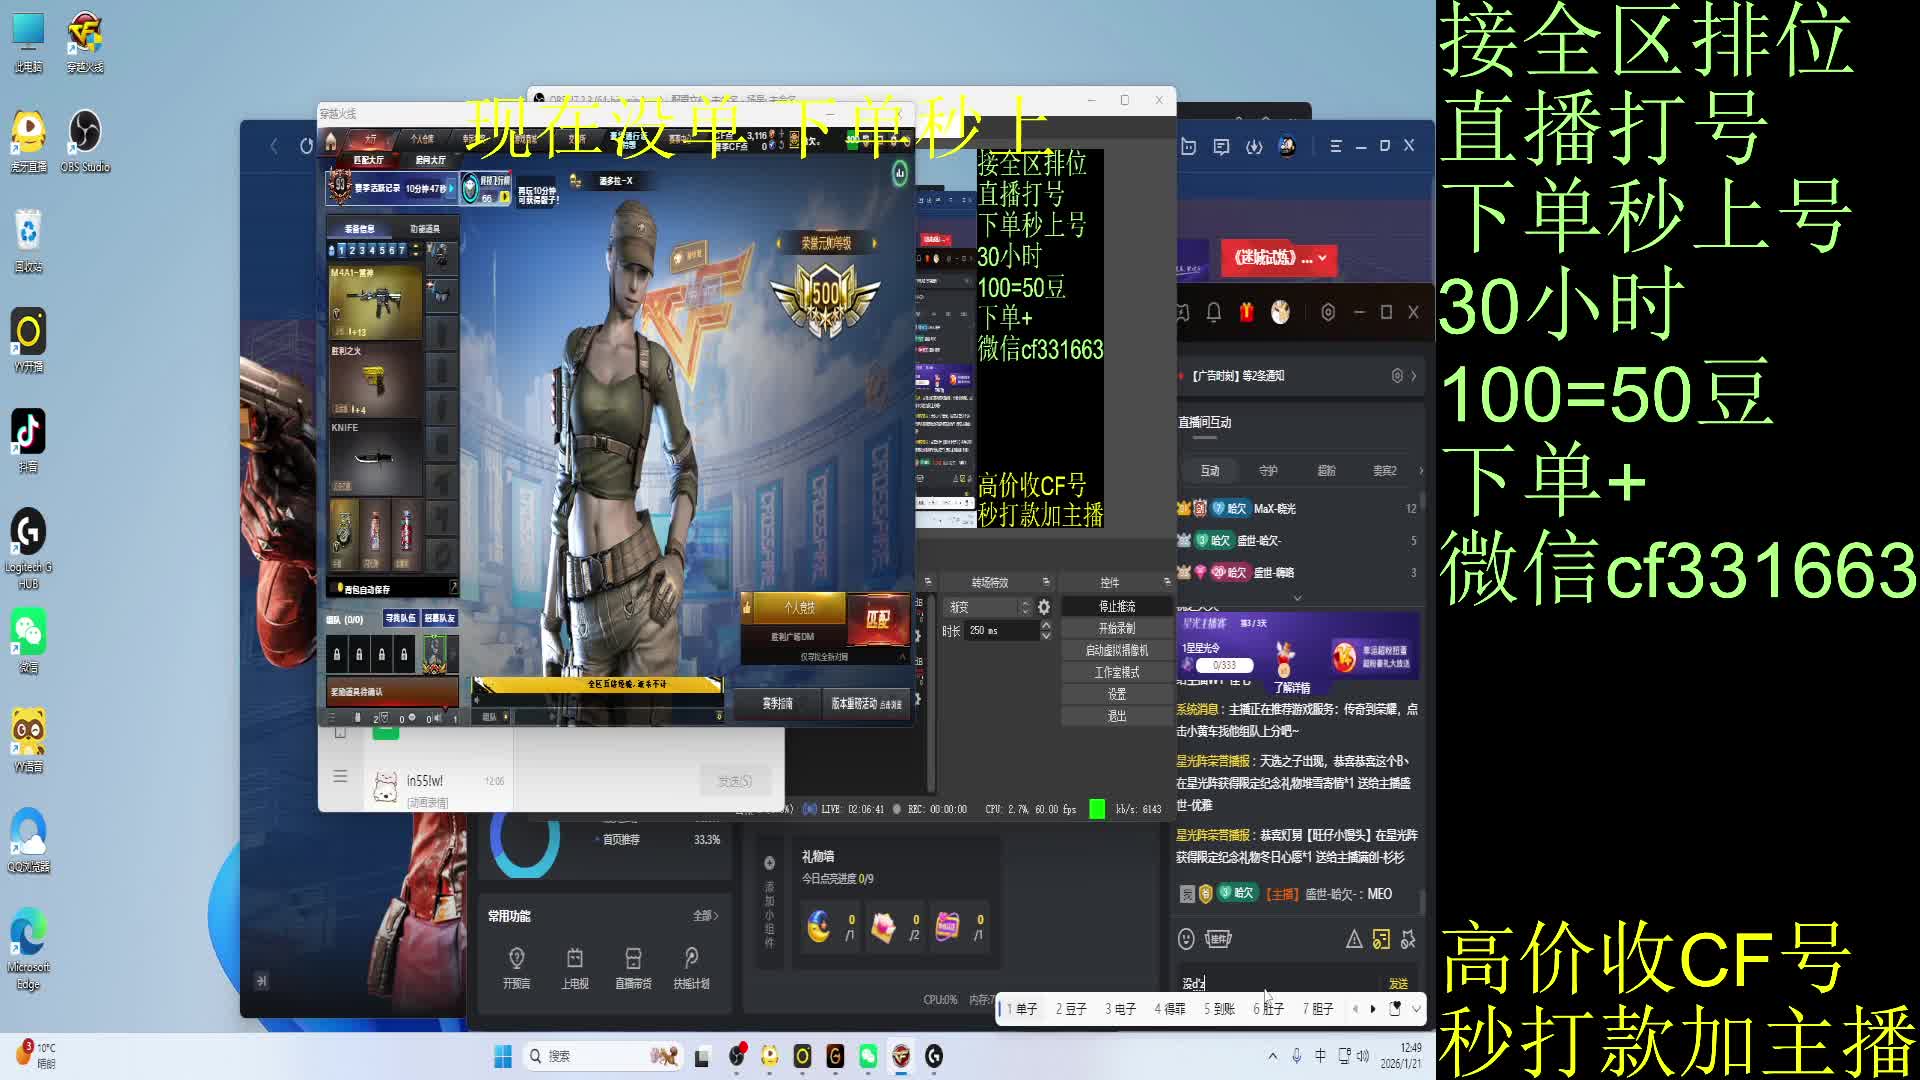This screenshot has height=1080, width=1920.
Task: Click the red gift box icon
Action: pos(1246,313)
